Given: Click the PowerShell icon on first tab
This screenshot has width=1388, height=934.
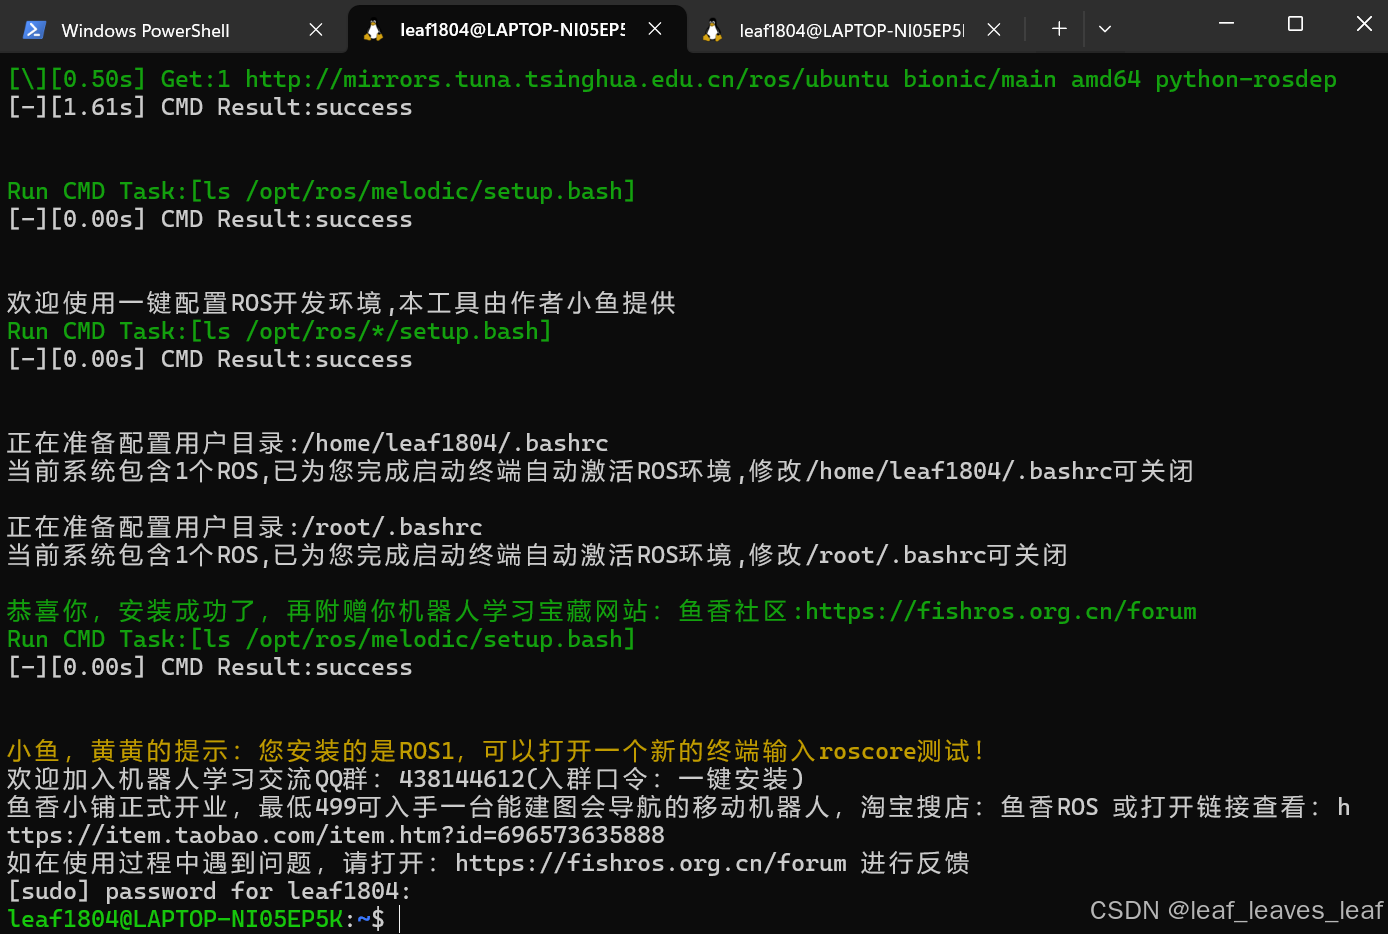Looking at the screenshot, I should [x=34, y=30].
